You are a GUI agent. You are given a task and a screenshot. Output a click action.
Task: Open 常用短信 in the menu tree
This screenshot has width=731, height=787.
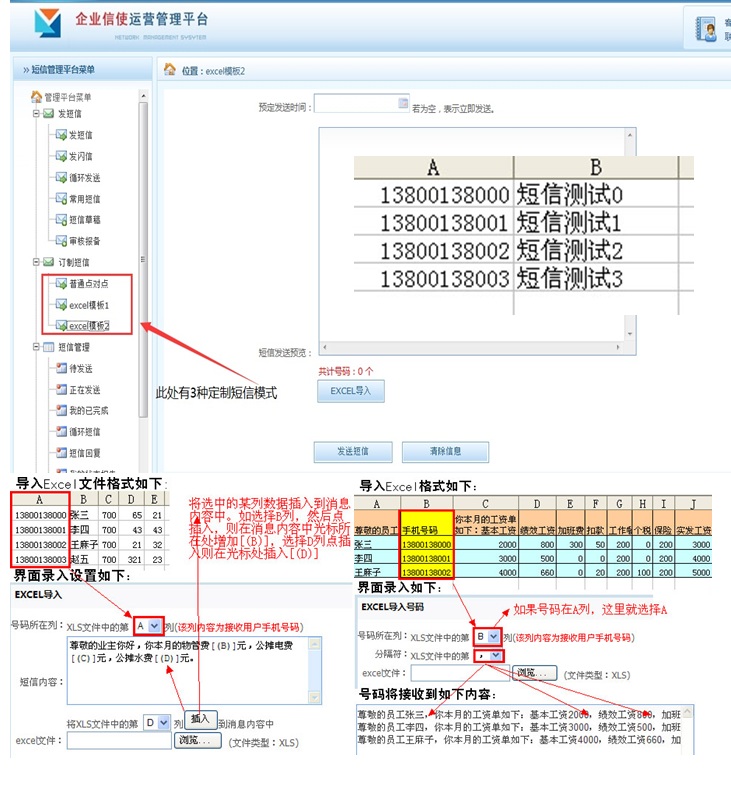(84, 199)
